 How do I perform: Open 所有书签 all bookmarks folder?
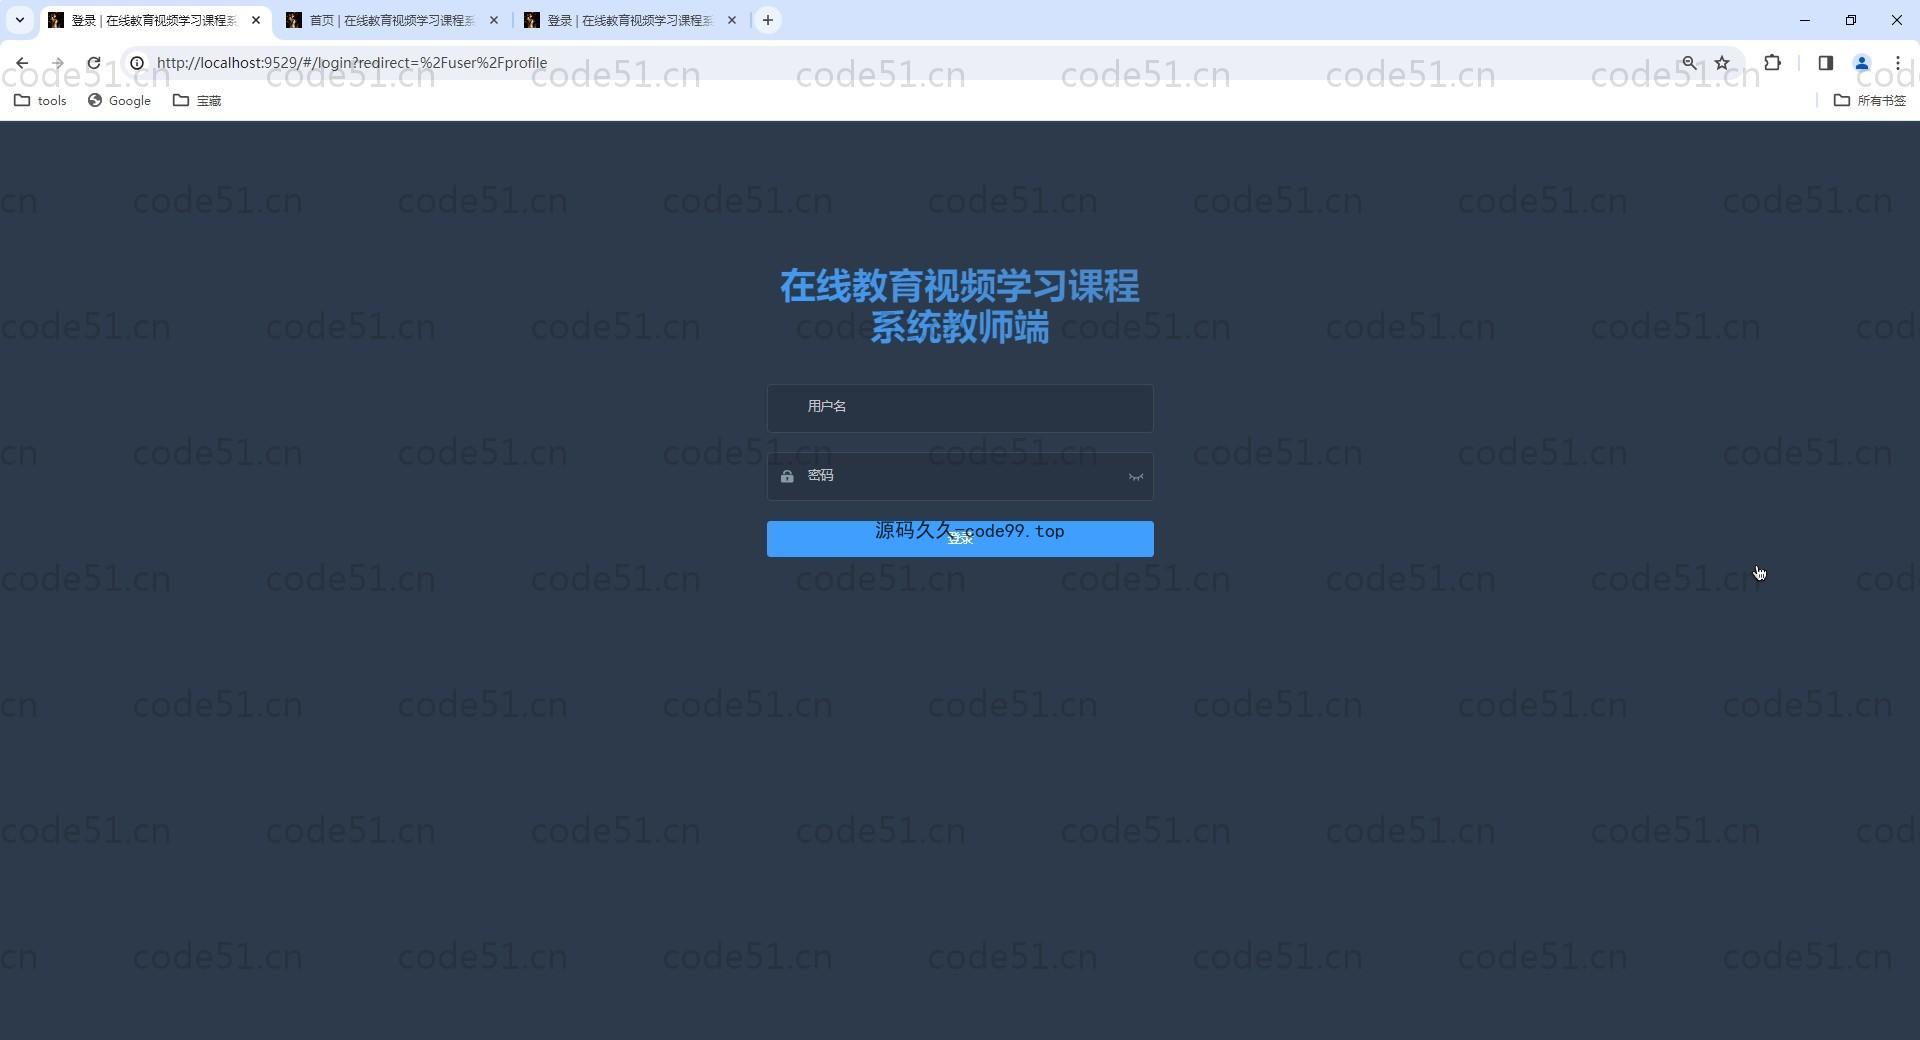[1870, 100]
